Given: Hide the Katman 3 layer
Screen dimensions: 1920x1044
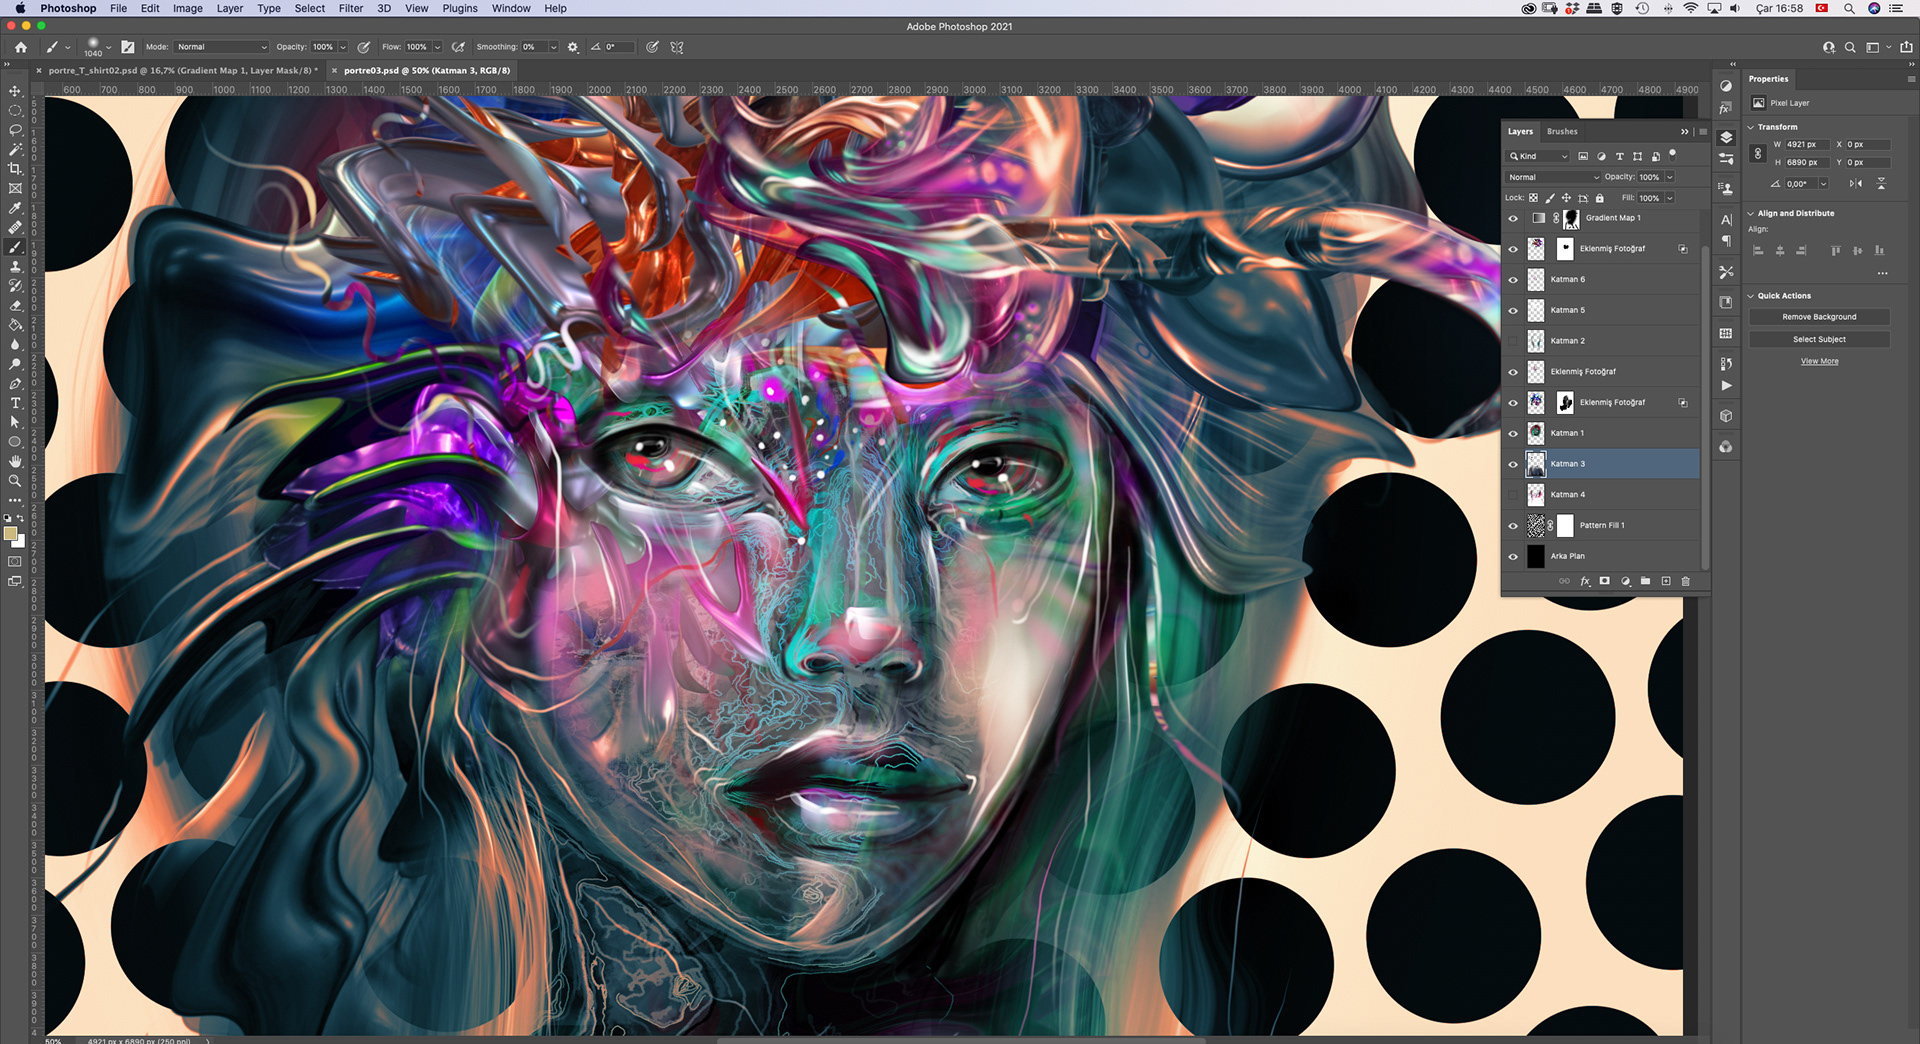Looking at the screenshot, I should coord(1513,464).
